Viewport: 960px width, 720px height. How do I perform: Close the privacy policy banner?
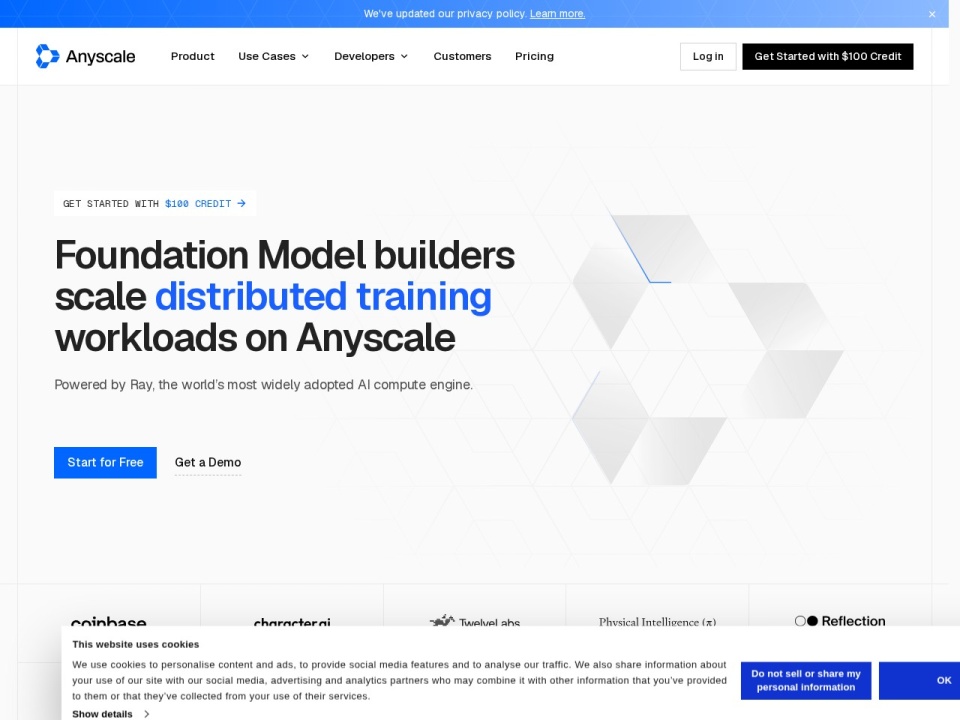click(932, 14)
